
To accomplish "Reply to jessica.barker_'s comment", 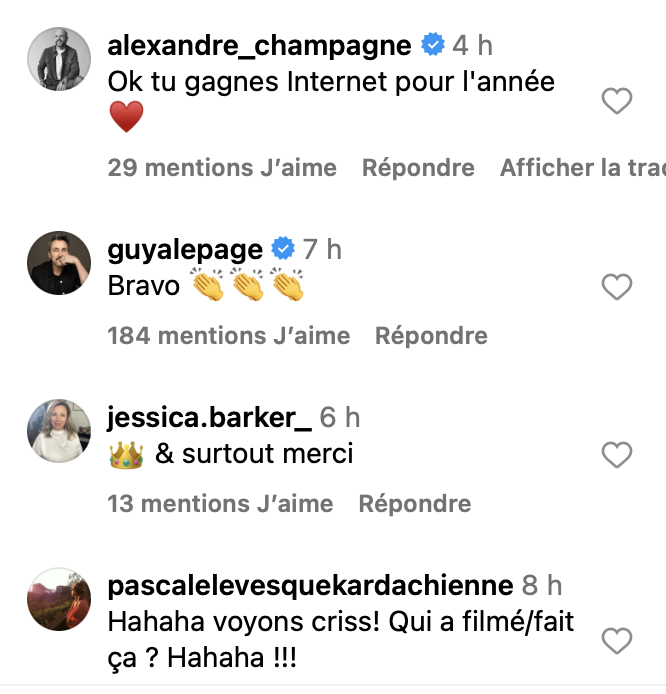I will tap(415, 504).
